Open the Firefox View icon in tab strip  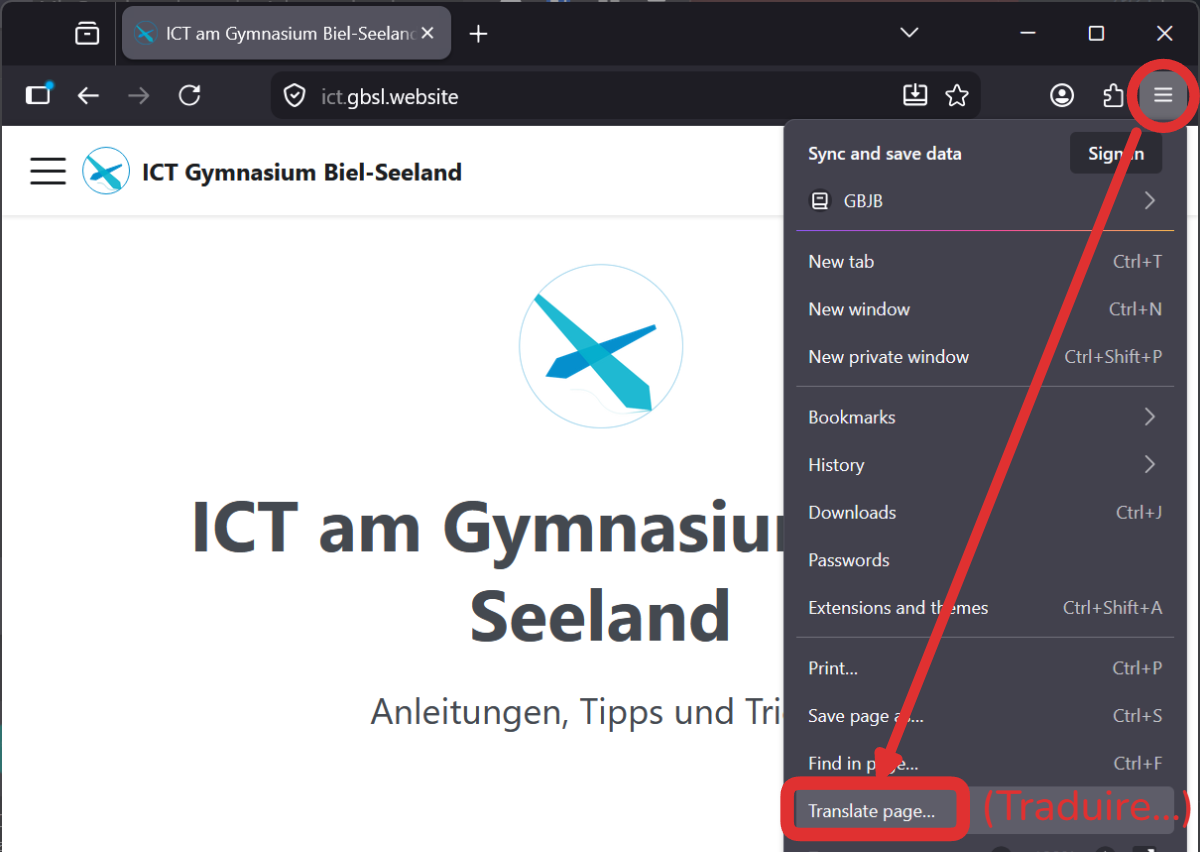coord(88,34)
